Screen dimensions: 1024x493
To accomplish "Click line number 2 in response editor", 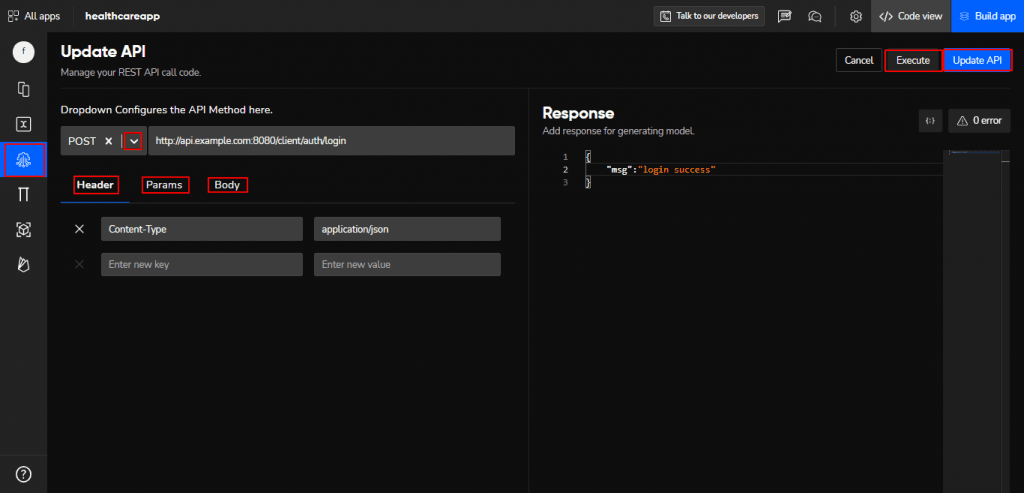I will [566, 170].
